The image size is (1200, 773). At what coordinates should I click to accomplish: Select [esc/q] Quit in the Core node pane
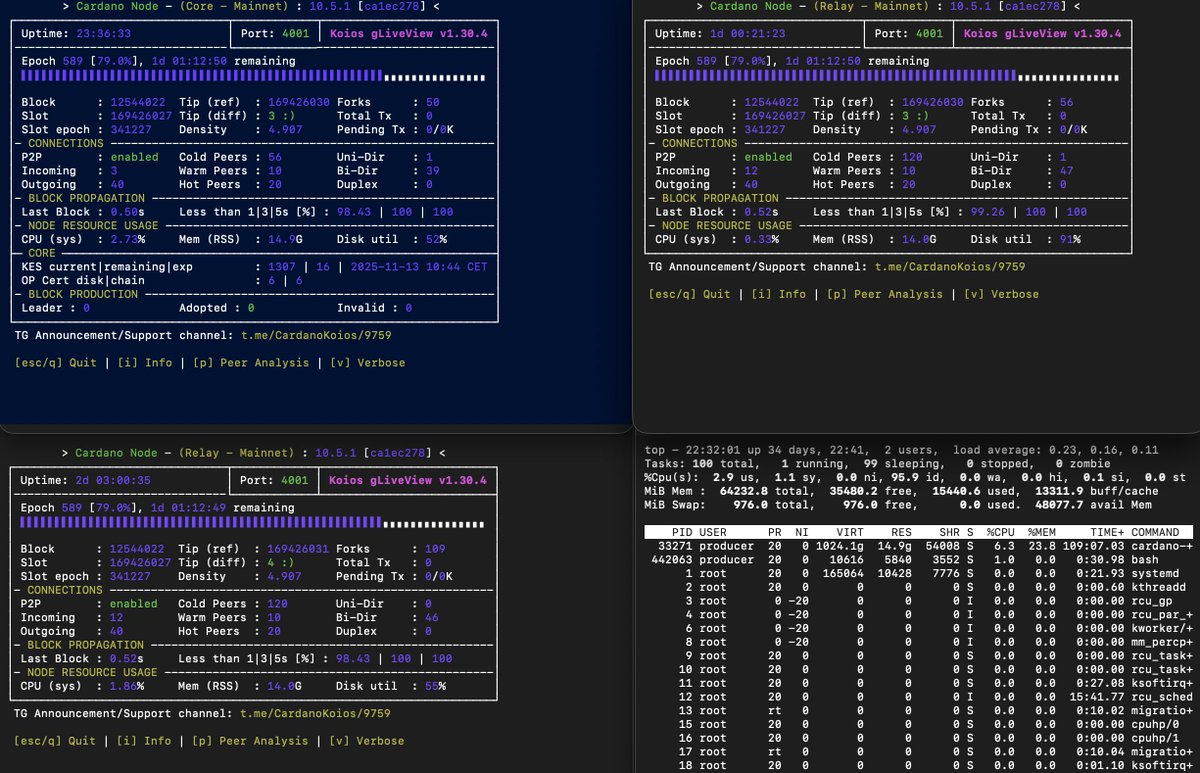click(56, 362)
